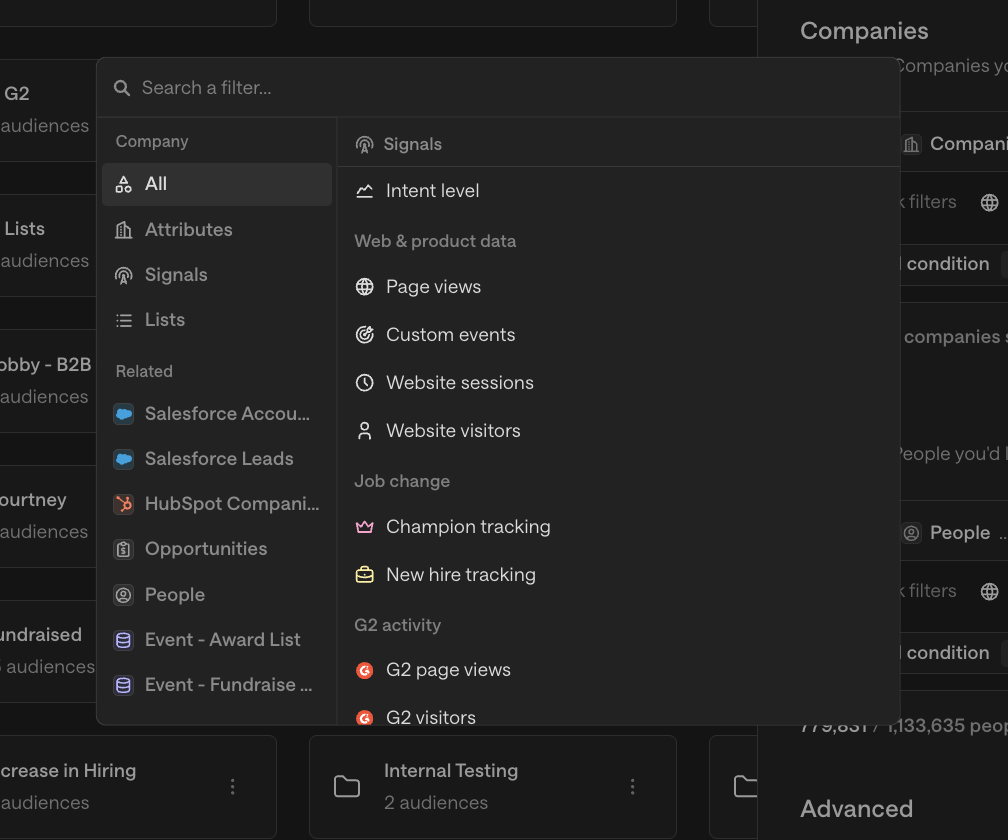Select Opportunities related object

click(x=217, y=550)
